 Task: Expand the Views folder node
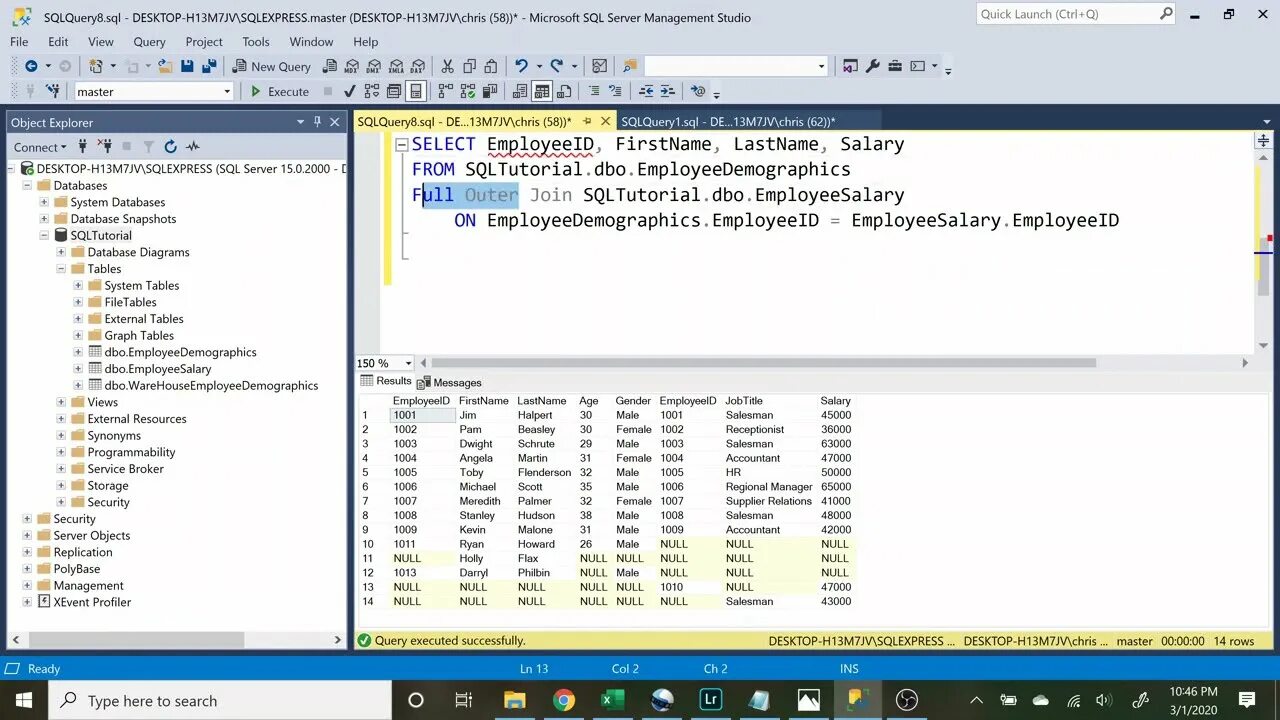click(61, 402)
